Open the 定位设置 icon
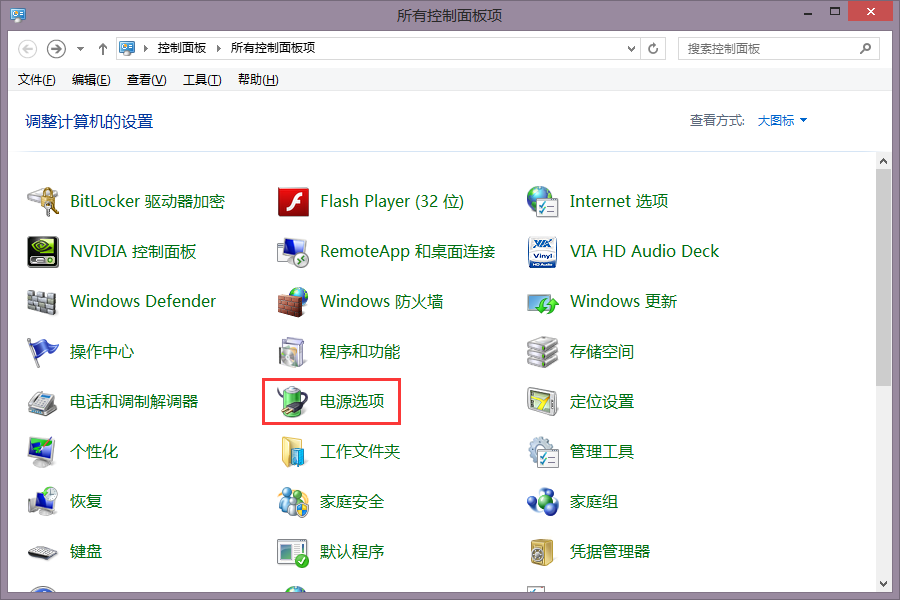 [x=543, y=401]
